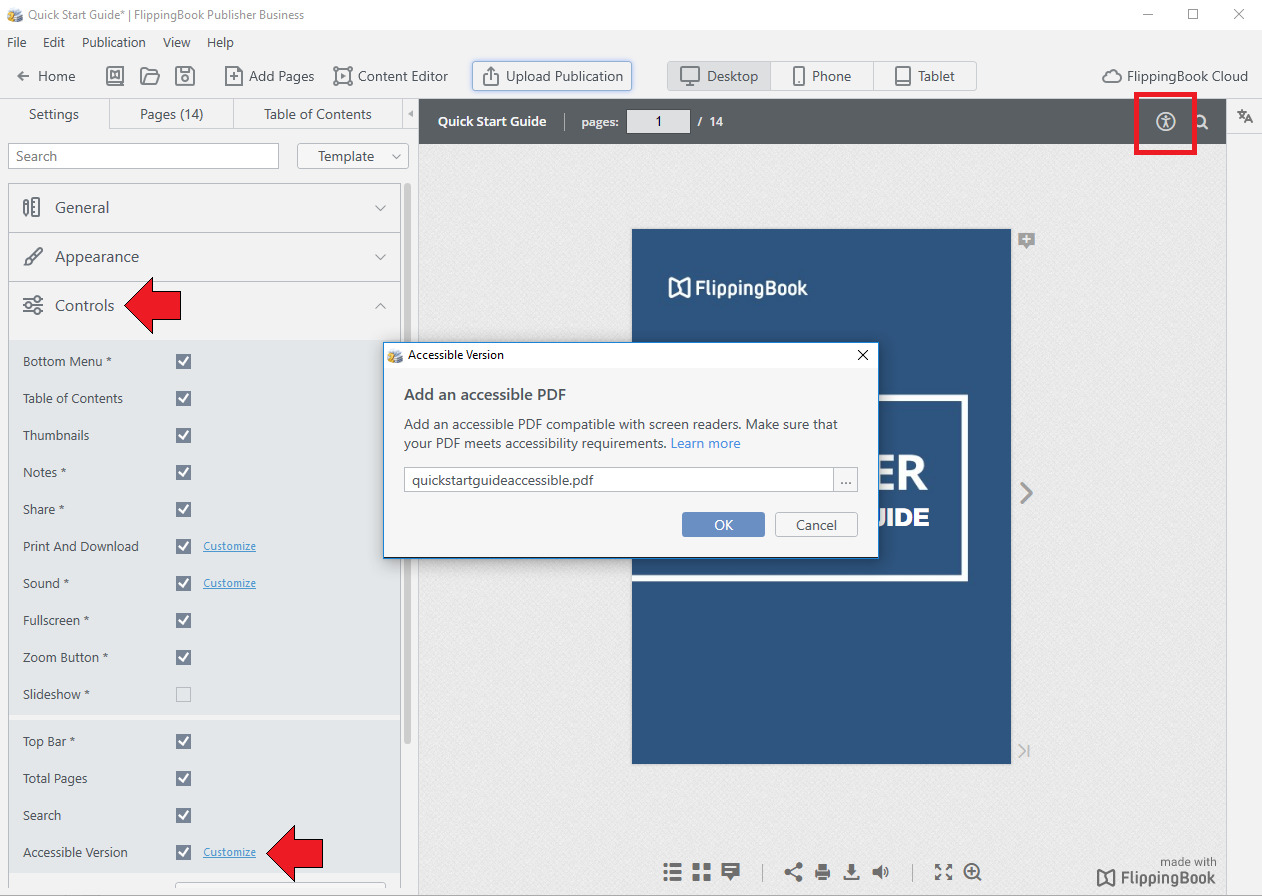The height and width of the screenshot is (896, 1262).
Task: Toggle the Notes checkbox
Action: tap(183, 472)
